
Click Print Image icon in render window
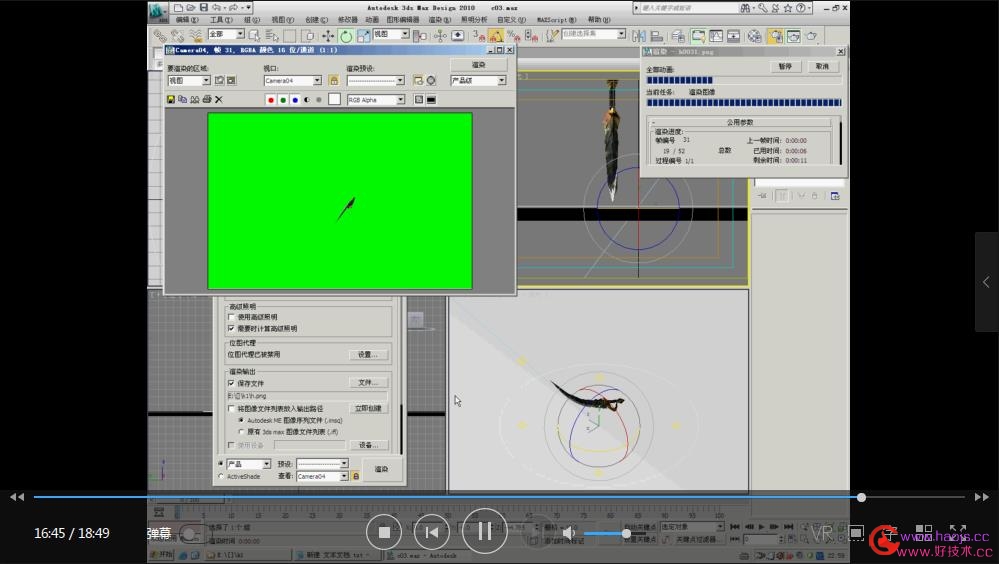pos(207,99)
